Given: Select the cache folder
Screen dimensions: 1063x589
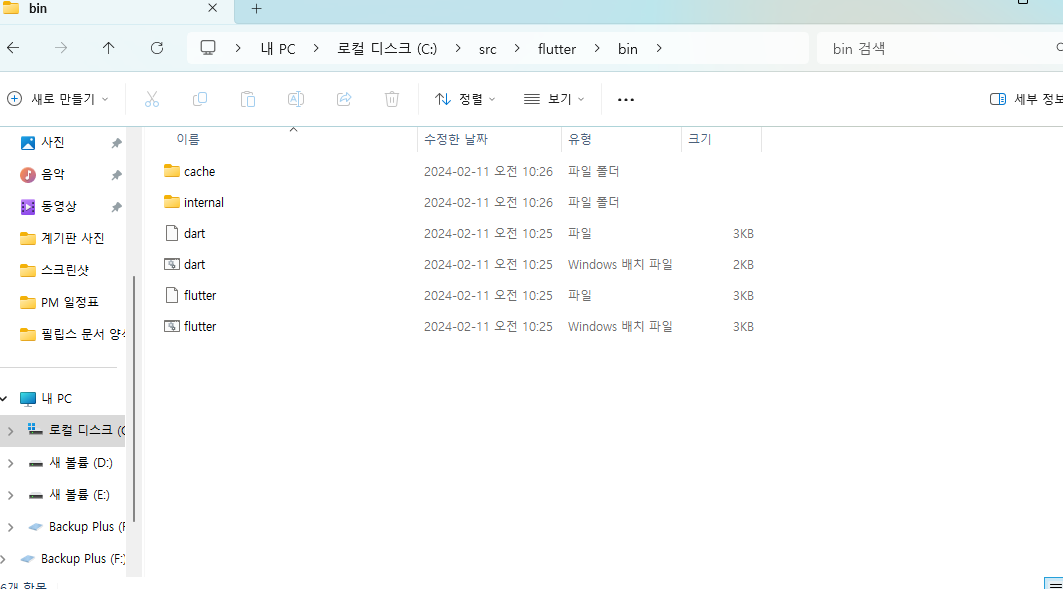Looking at the screenshot, I should pos(199,171).
